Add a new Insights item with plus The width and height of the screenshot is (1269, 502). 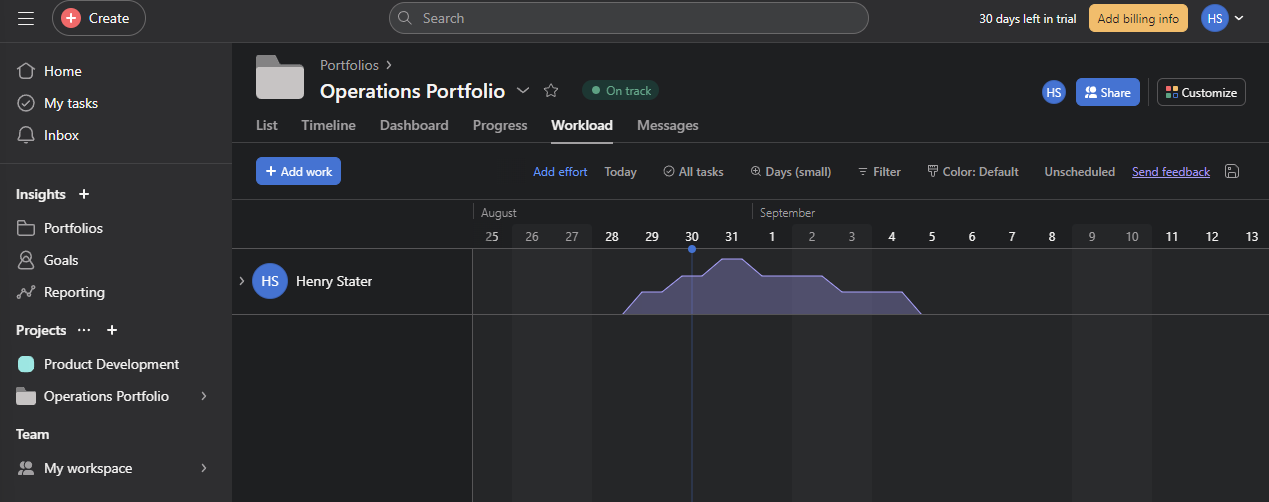coord(84,194)
